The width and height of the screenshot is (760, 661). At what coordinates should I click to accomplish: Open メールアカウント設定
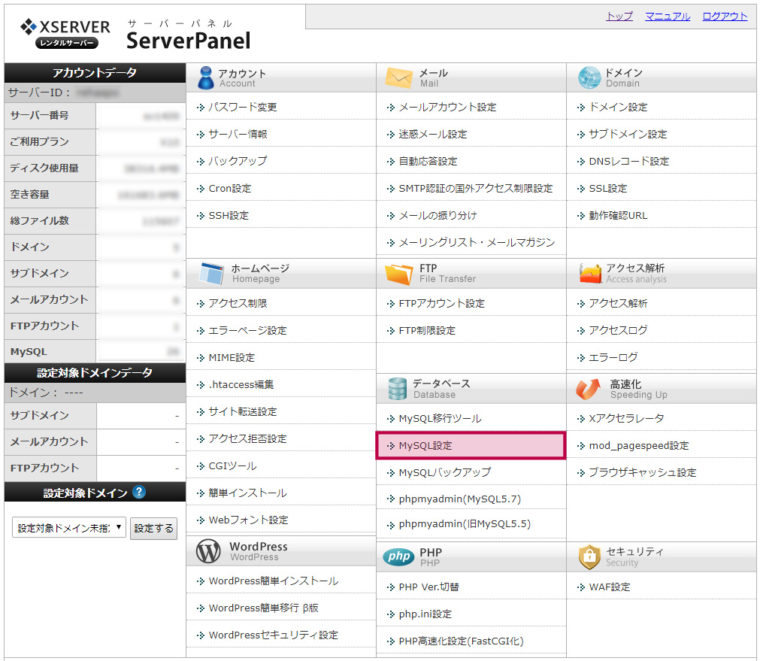click(x=447, y=107)
